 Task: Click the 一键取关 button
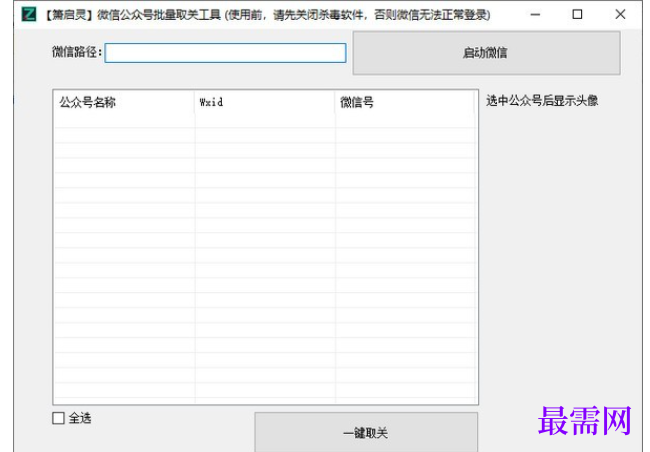point(366,433)
